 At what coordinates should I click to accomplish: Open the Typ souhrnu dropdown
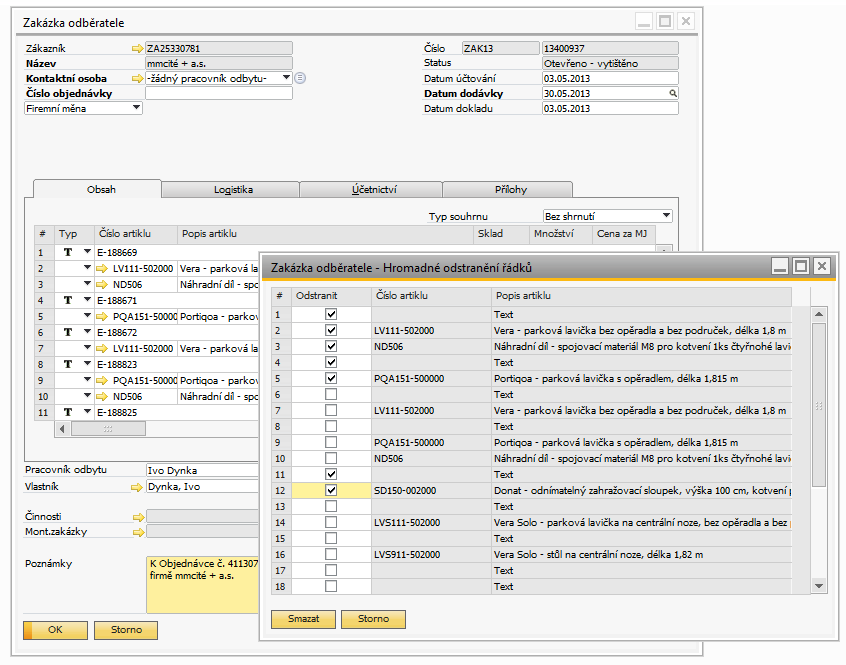click(666, 216)
